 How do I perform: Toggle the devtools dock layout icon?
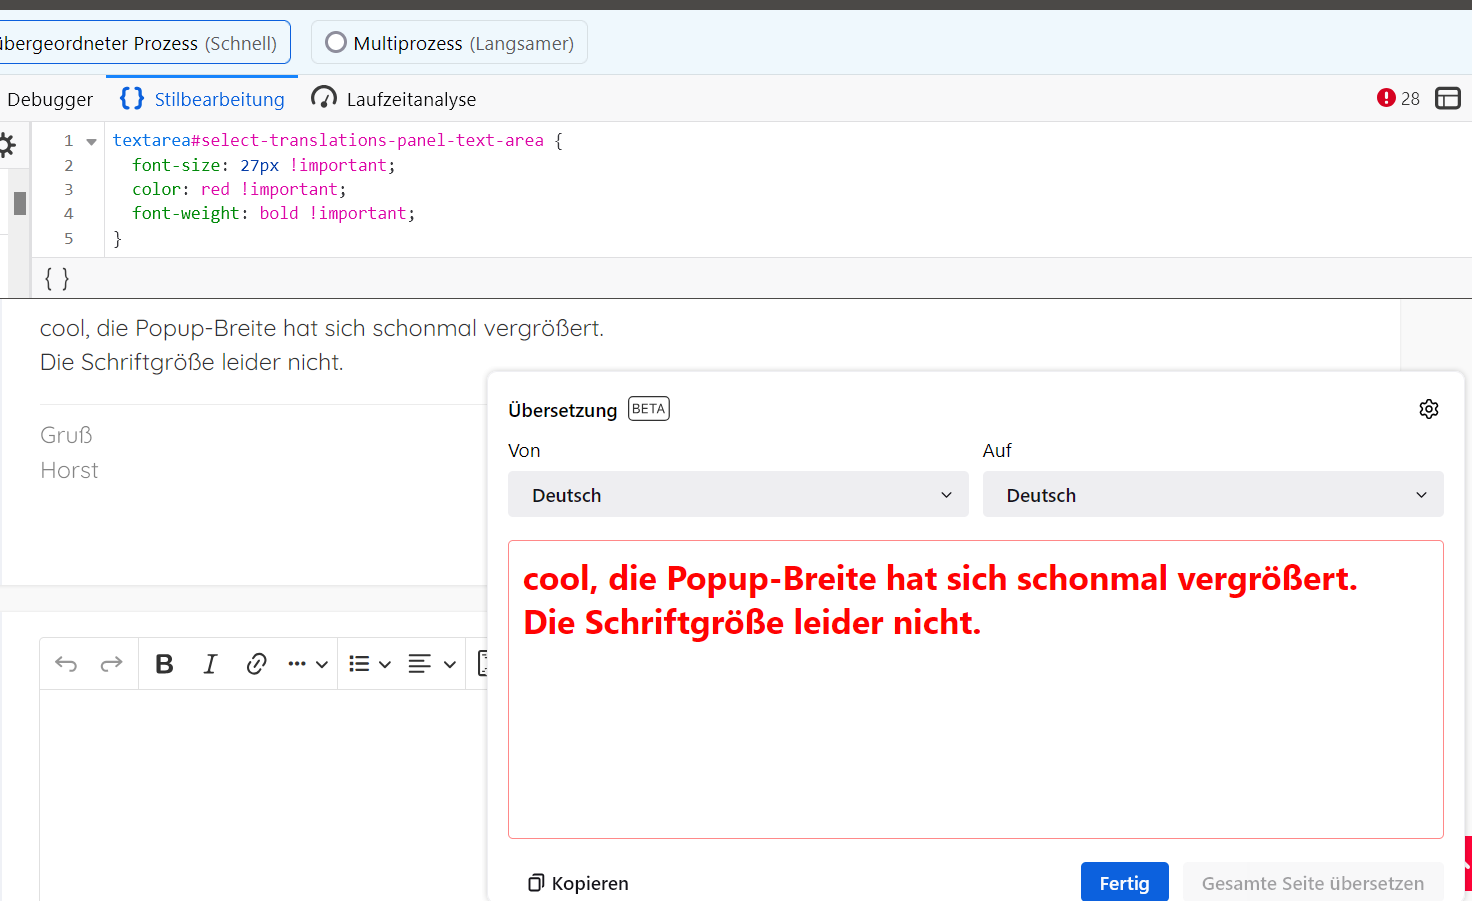[1447, 98]
